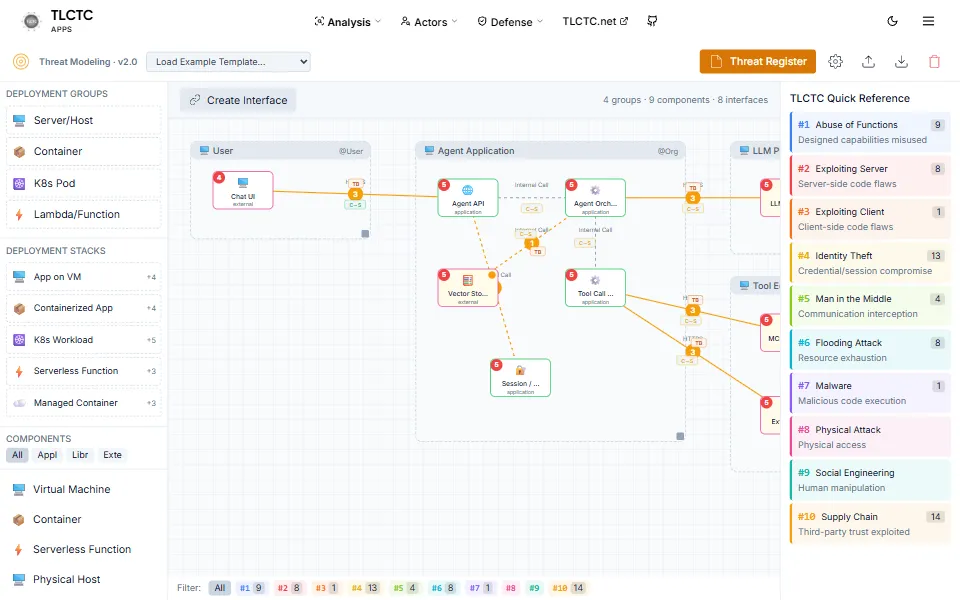The image size is (960, 600).
Task: Open #2 Exploiting Server reference
Action: tap(870, 176)
